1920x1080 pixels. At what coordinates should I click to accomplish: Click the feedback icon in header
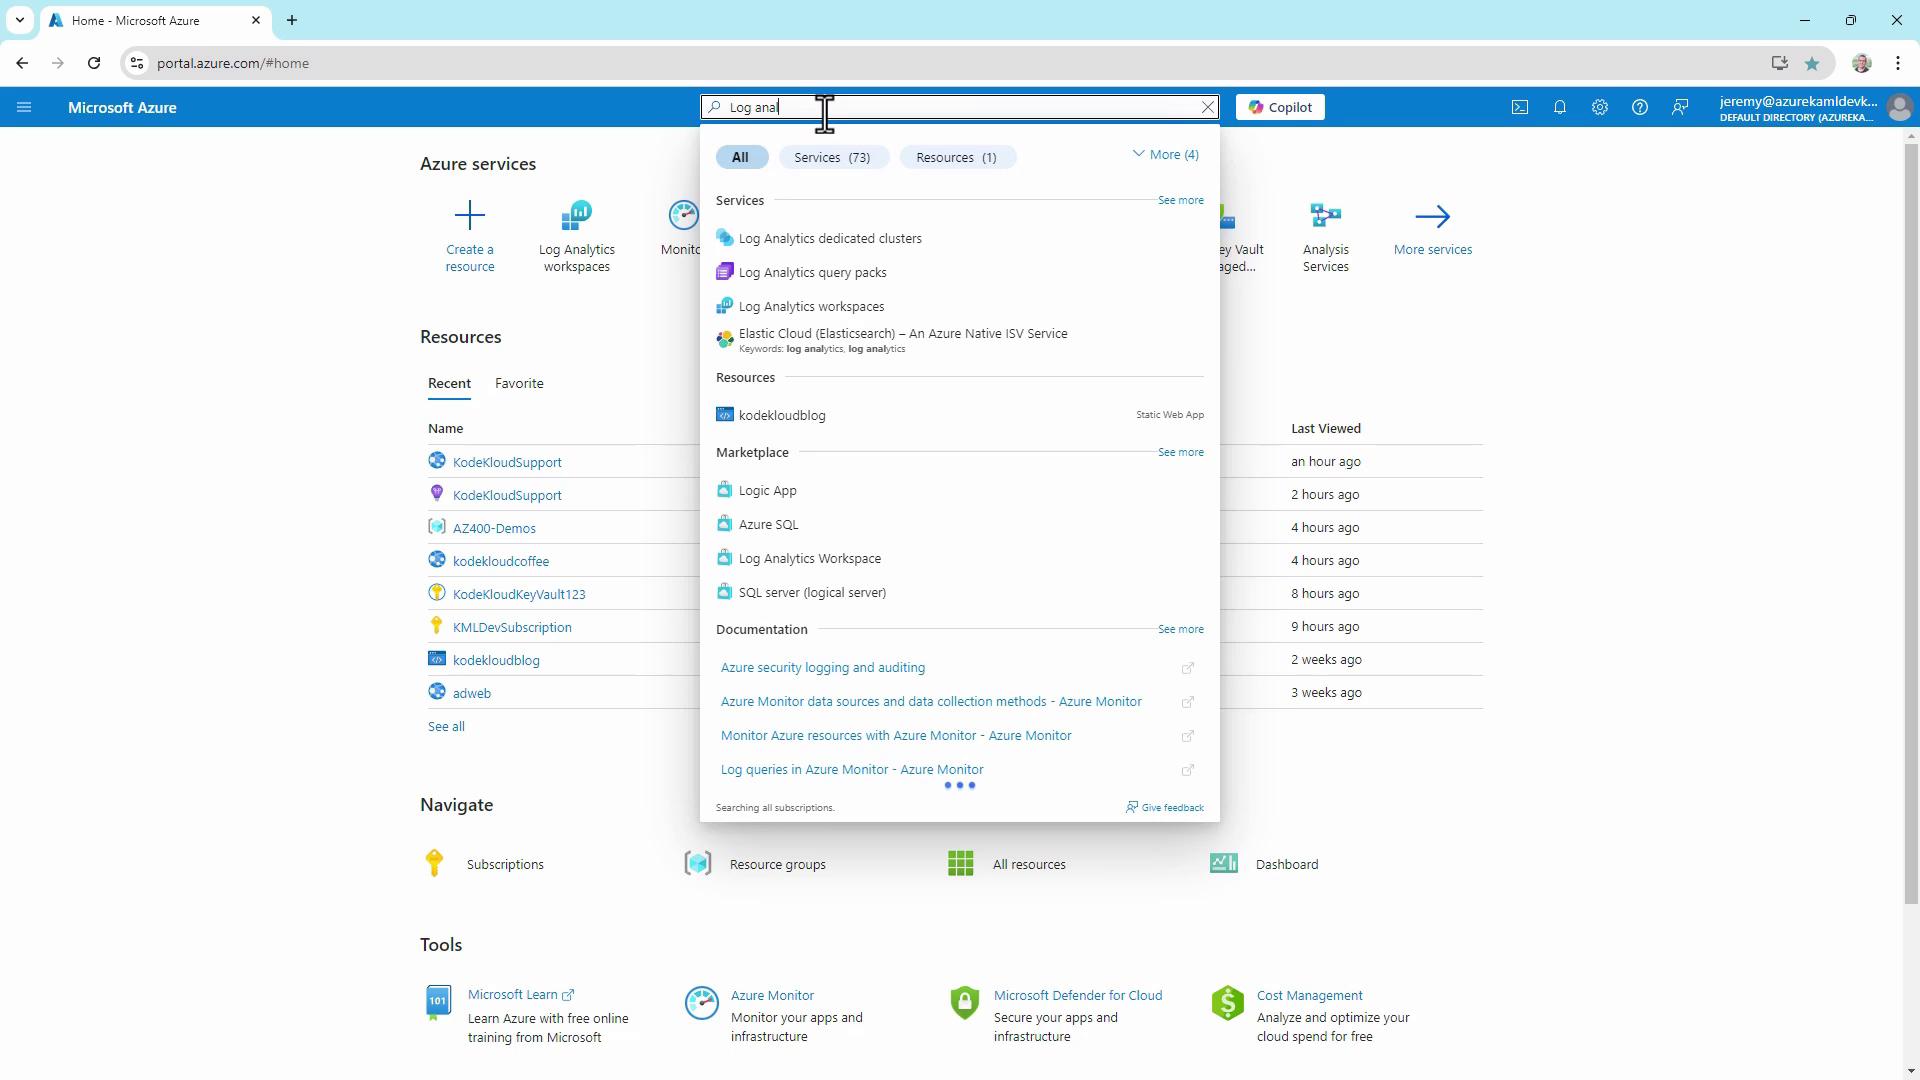[1680, 107]
